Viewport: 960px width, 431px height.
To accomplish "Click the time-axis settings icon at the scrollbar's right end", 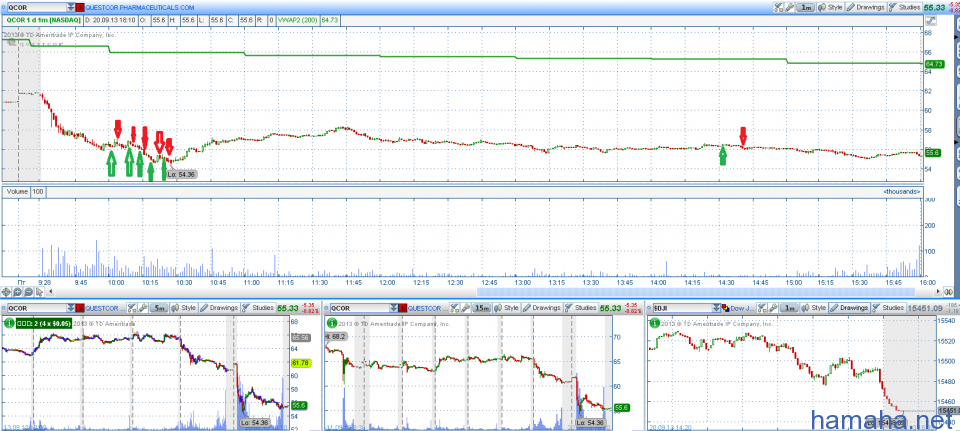I will 949,291.
